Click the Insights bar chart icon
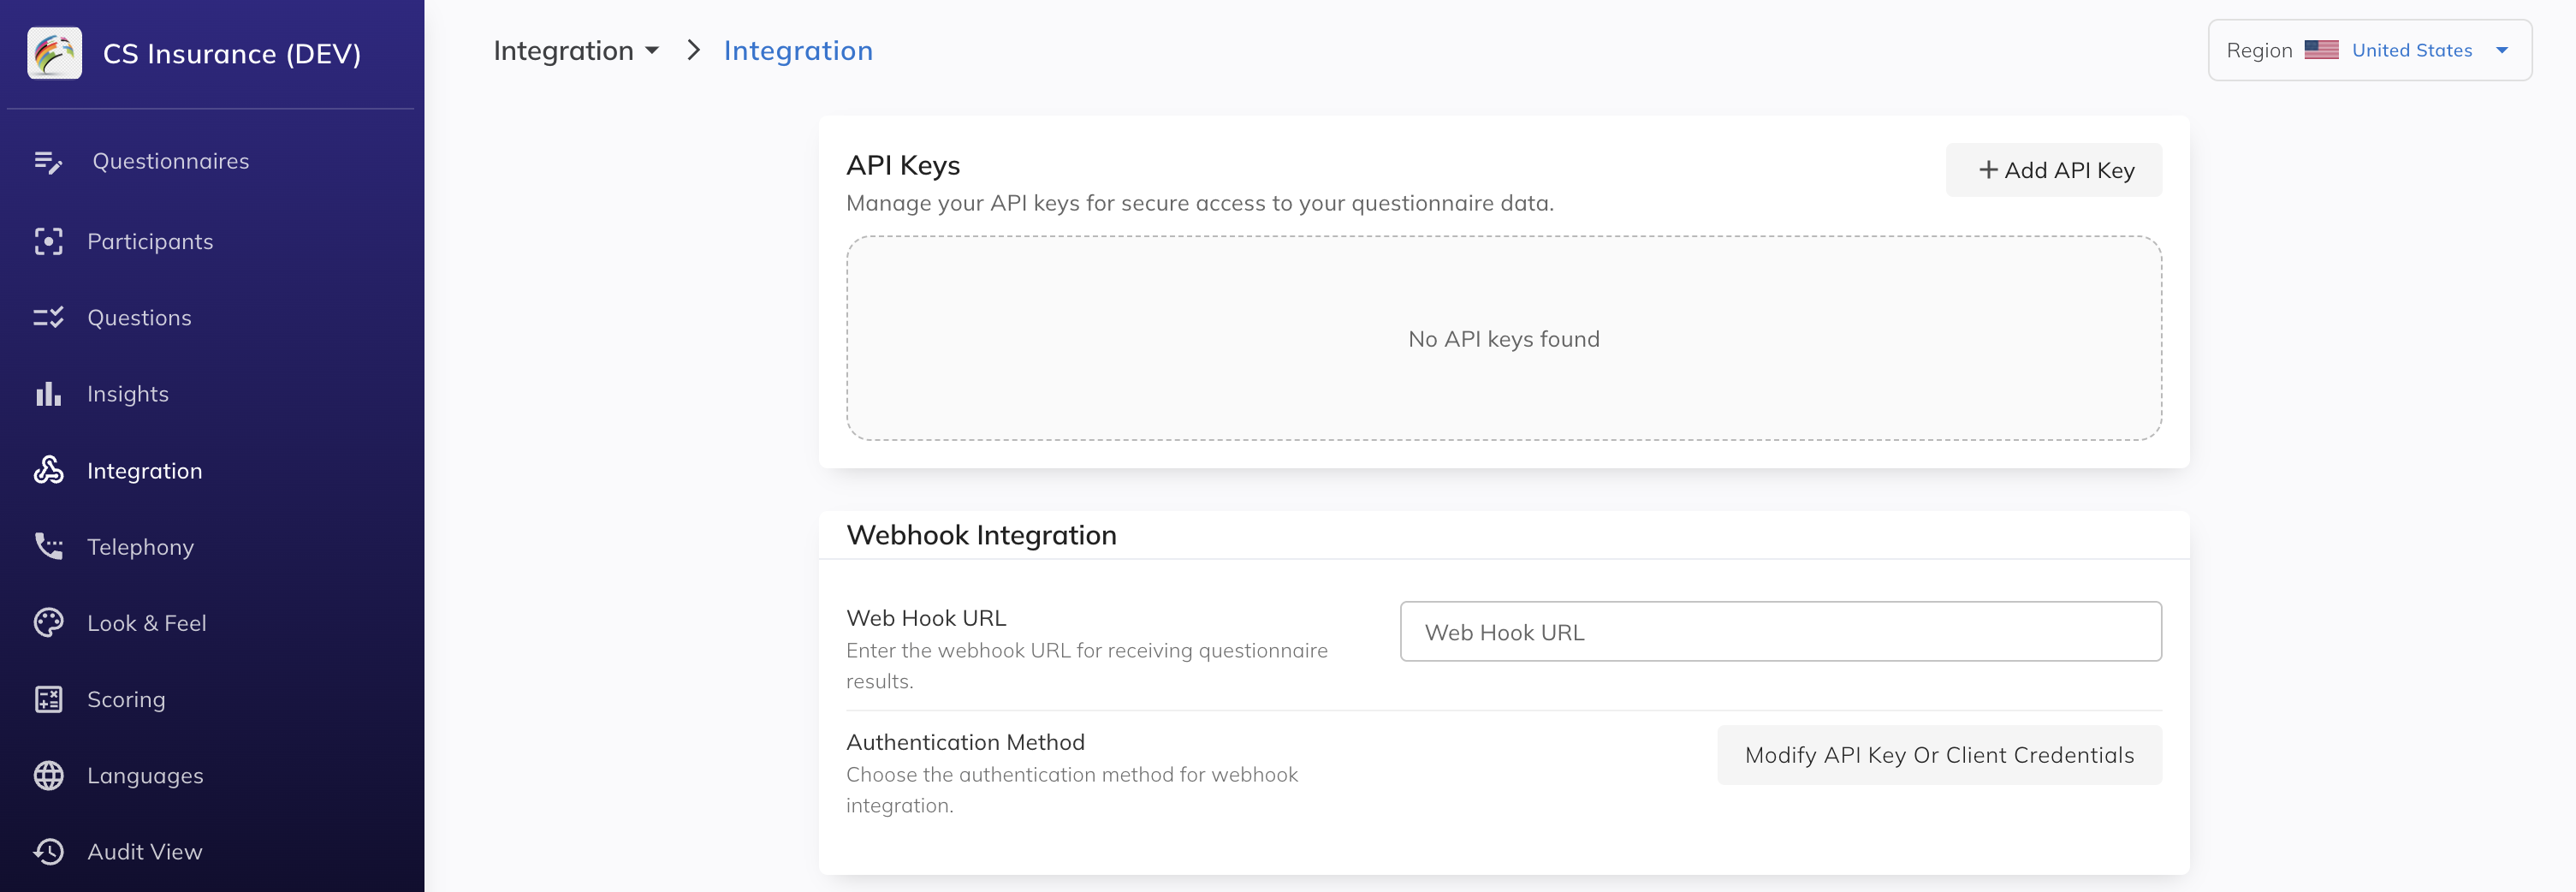2576x892 pixels. tap(48, 394)
